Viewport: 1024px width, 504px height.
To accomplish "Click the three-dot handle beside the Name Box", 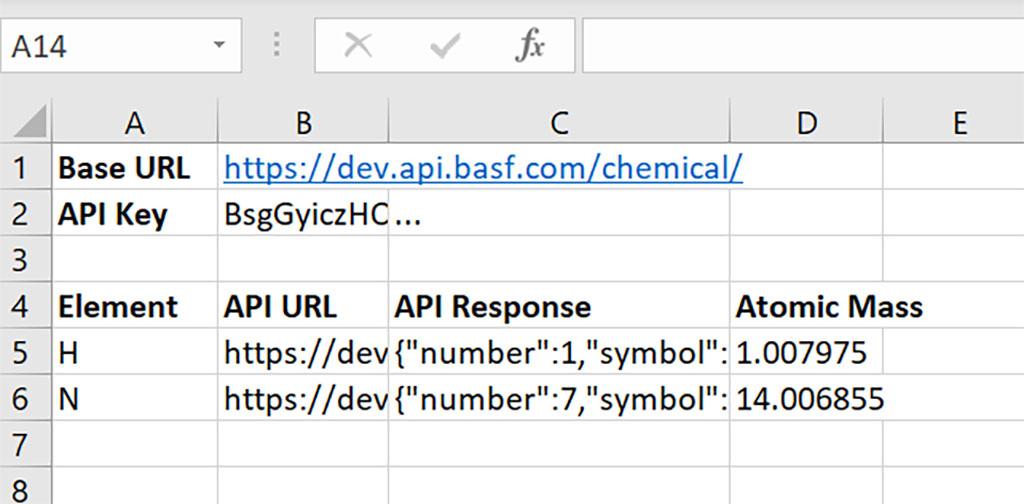I will tap(277, 45).
